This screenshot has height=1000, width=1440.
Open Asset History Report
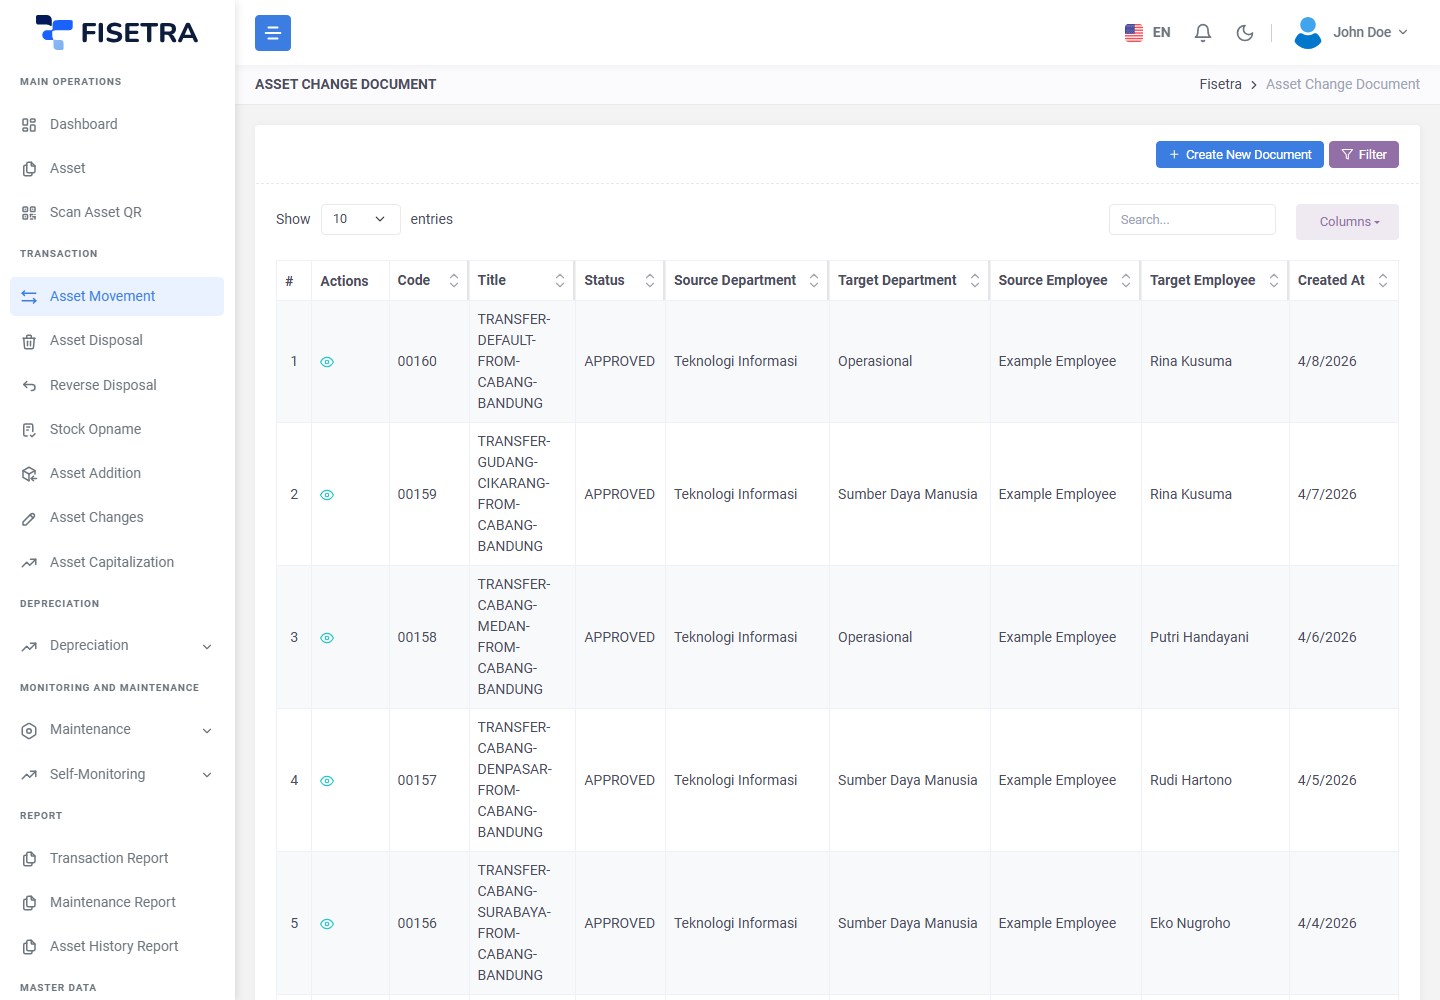(117, 946)
